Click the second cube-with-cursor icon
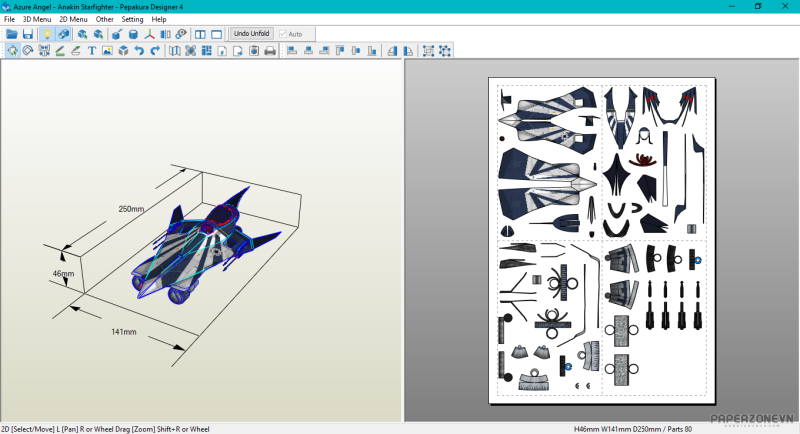Image resolution: width=800 pixels, height=434 pixels. pos(98,34)
